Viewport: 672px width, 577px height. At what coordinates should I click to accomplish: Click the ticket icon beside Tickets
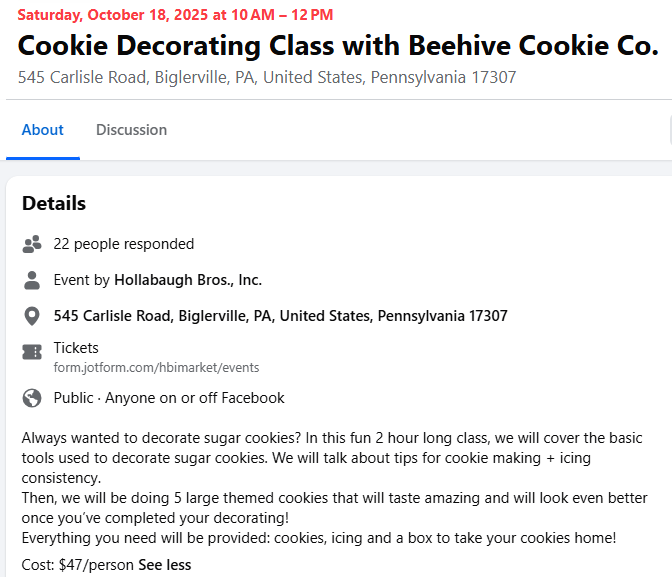(x=32, y=352)
